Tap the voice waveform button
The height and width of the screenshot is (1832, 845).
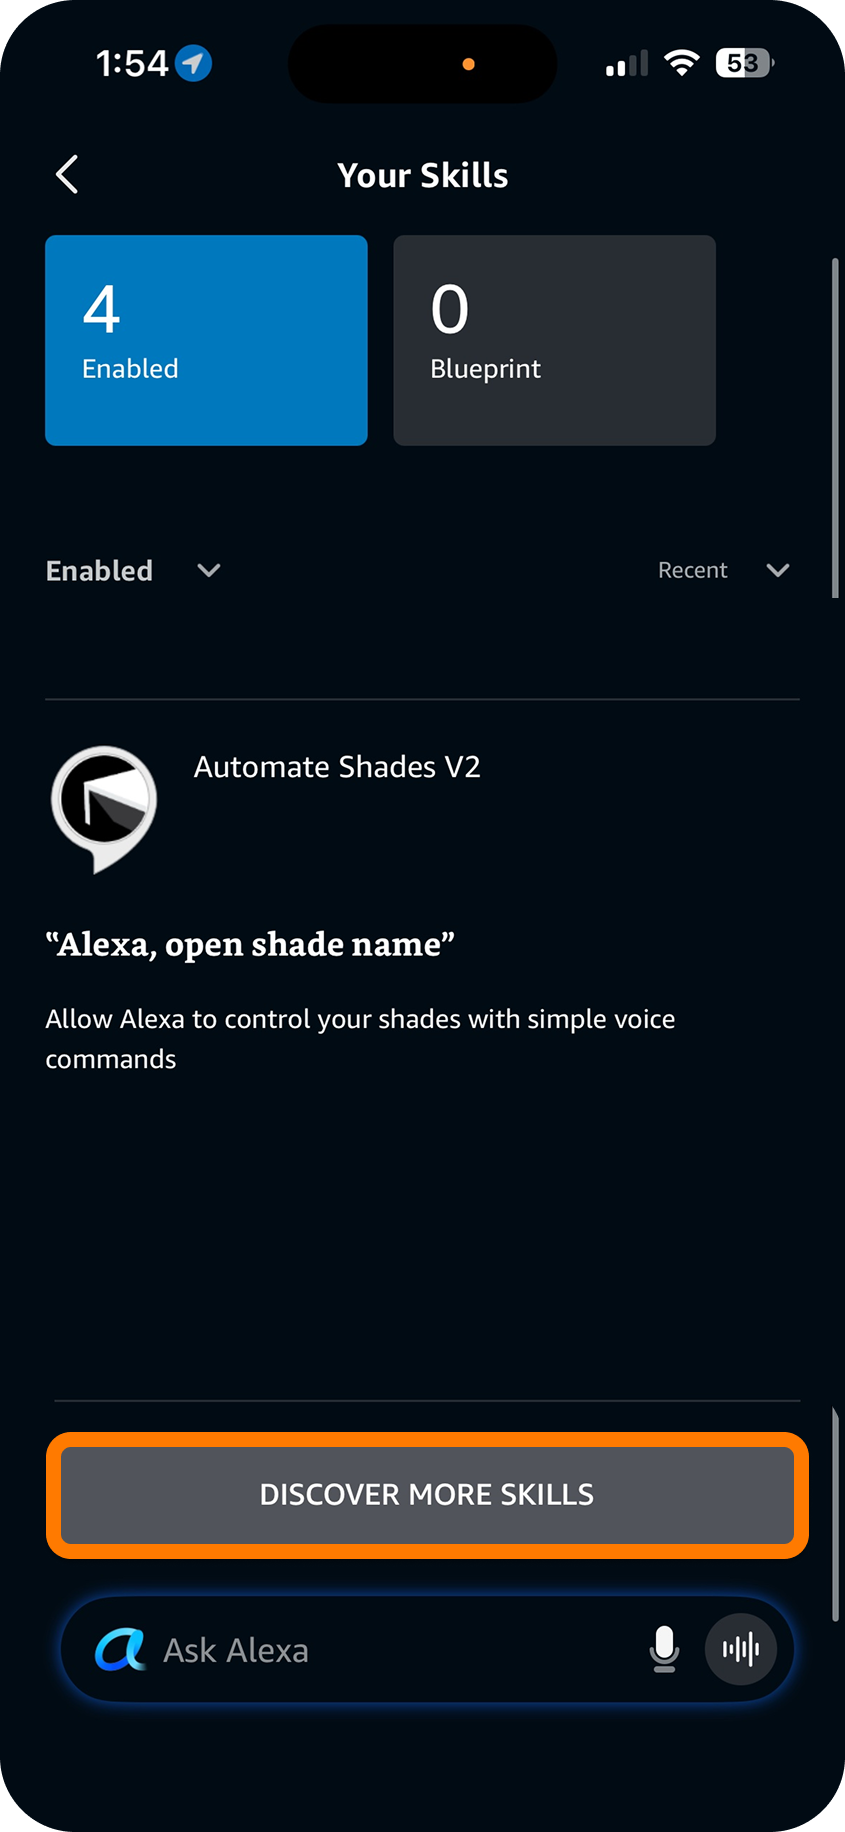[x=741, y=1649]
